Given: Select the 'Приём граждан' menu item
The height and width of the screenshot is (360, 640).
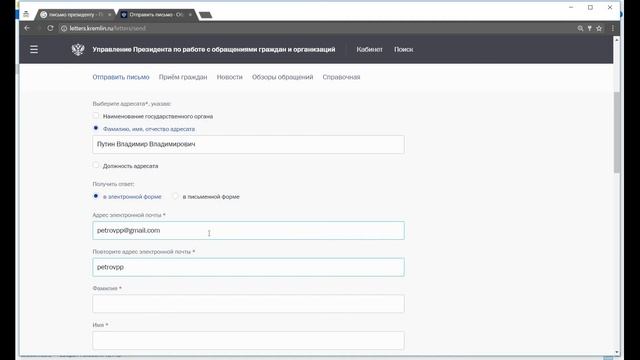Looking at the screenshot, I should tap(183, 77).
